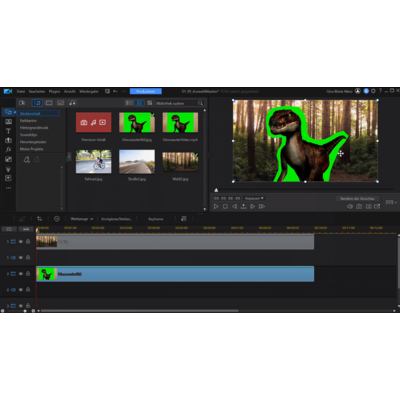The width and height of the screenshot is (400, 400).
Task: Click the project save icon next to Wiedergabe
Action: 107,91
